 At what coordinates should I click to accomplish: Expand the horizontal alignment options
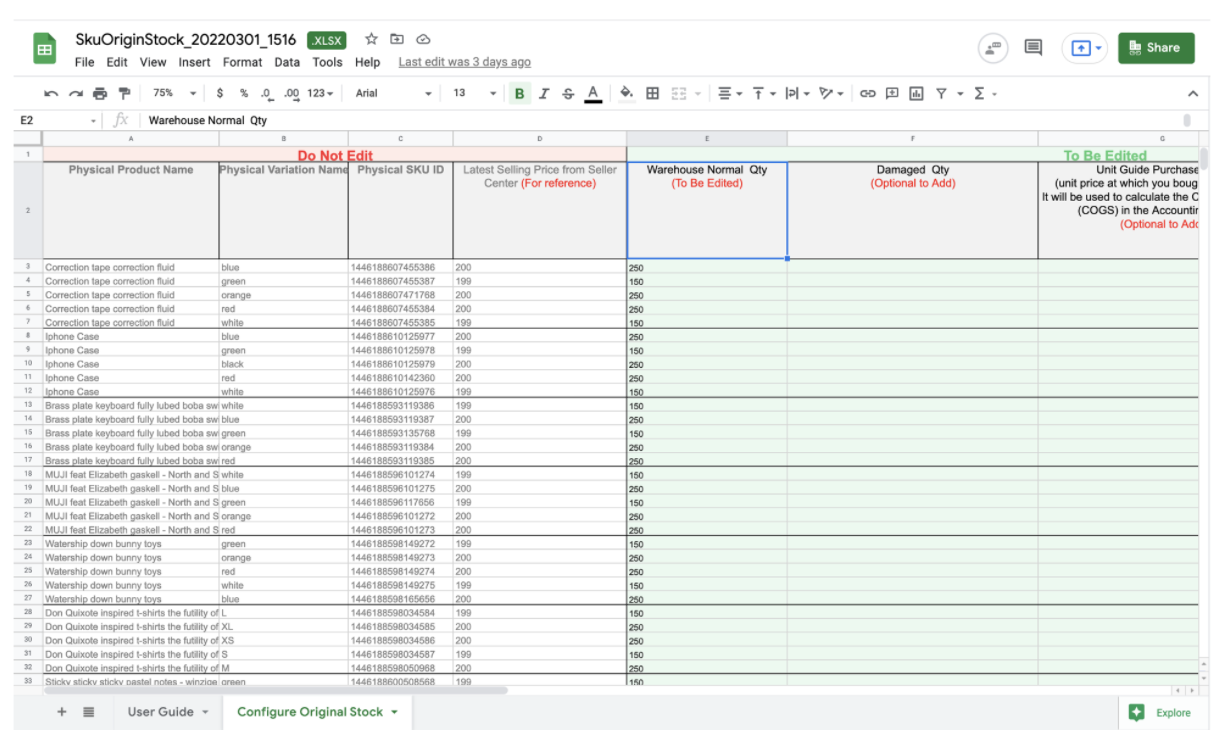(x=731, y=93)
